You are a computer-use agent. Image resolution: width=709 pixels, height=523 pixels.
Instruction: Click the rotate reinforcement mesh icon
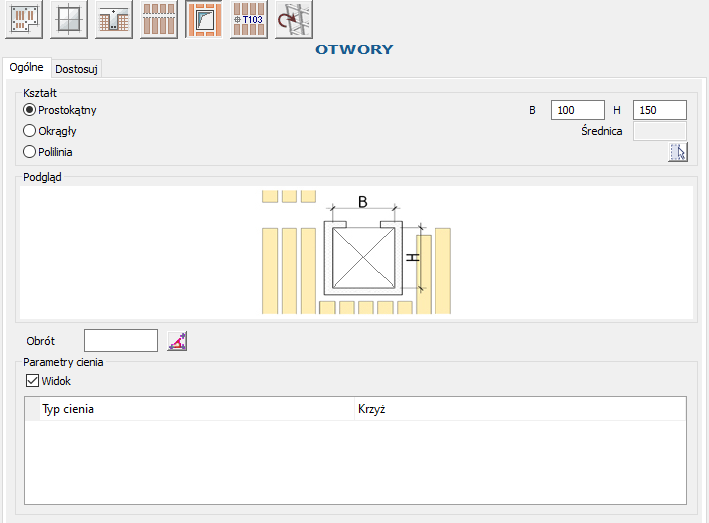click(294, 19)
